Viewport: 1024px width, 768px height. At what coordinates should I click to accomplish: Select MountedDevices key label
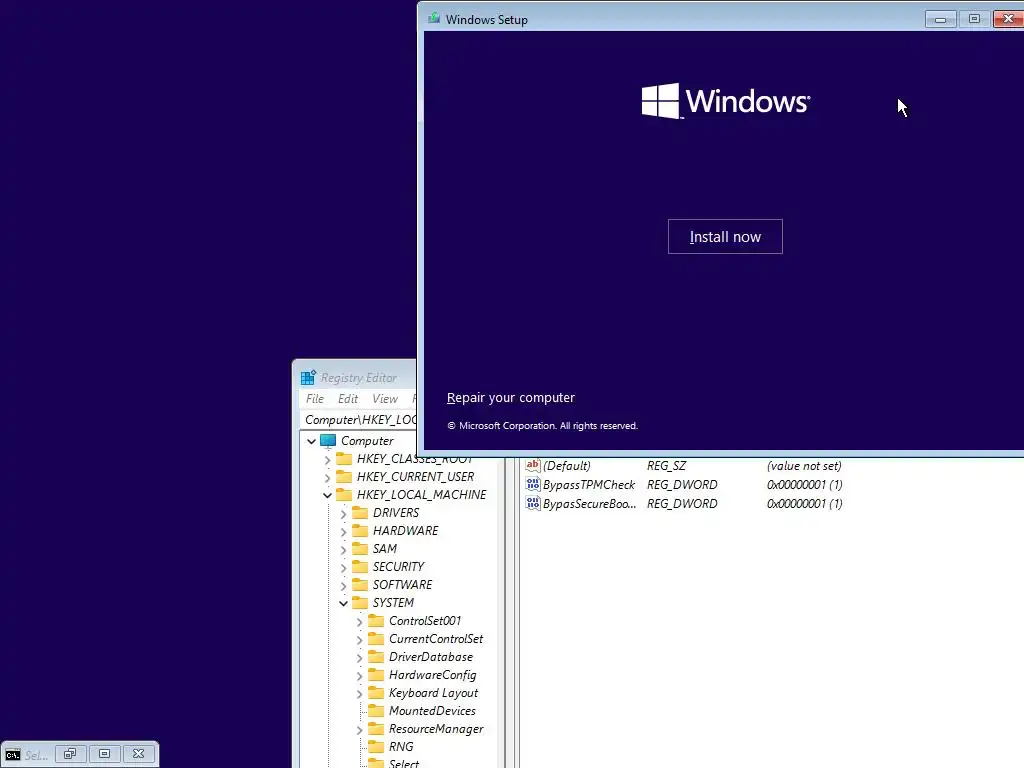[x=432, y=711]
